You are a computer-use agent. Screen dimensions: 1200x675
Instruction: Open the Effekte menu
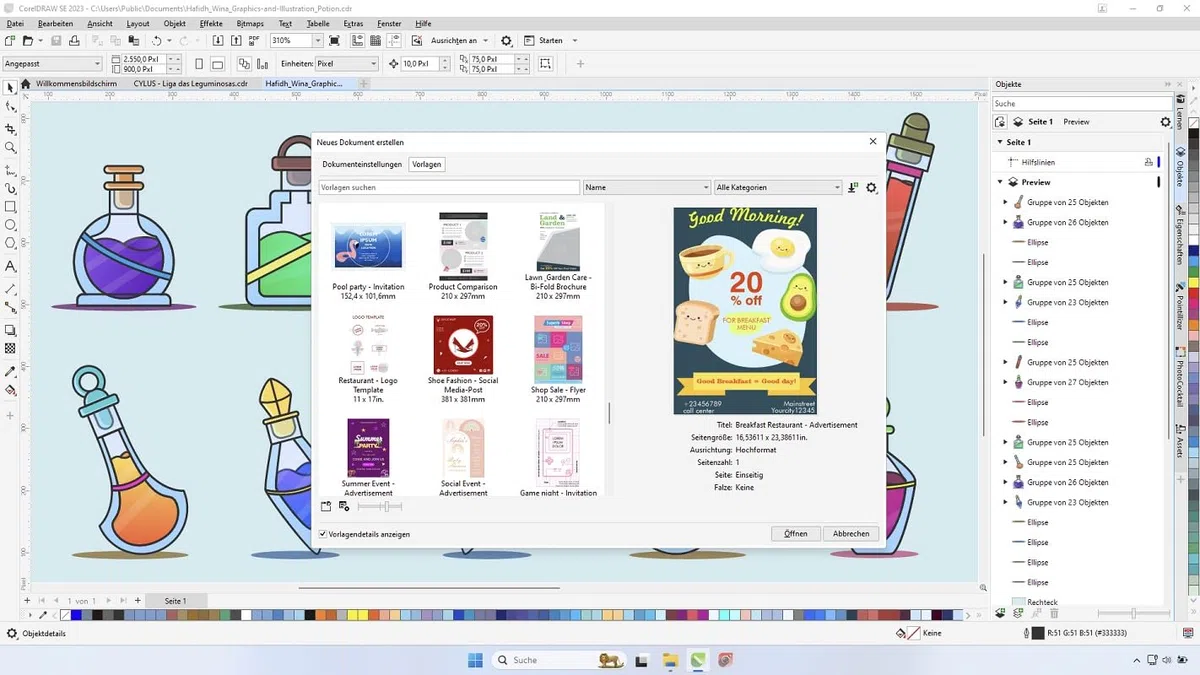[211, 23]
